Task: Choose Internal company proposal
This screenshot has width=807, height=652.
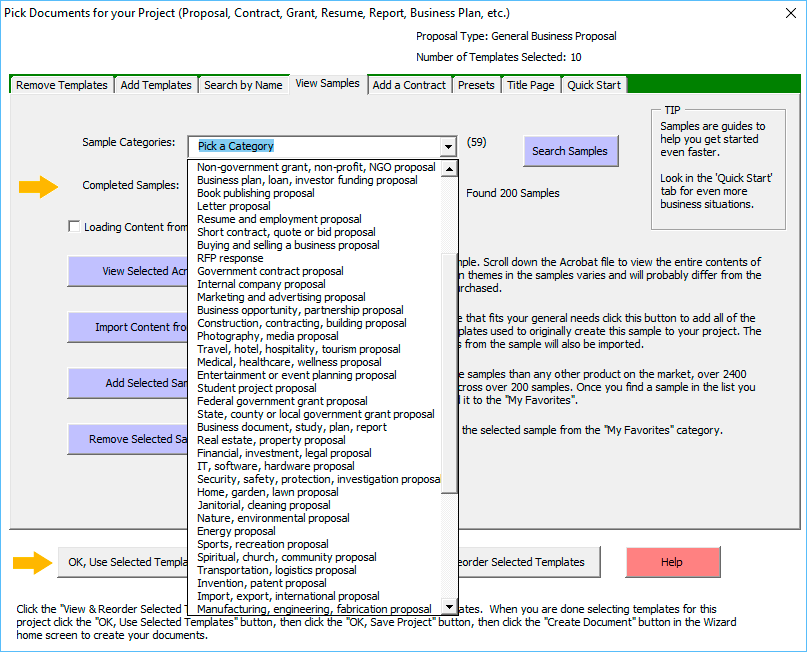Action: click(x=315, y=284)
